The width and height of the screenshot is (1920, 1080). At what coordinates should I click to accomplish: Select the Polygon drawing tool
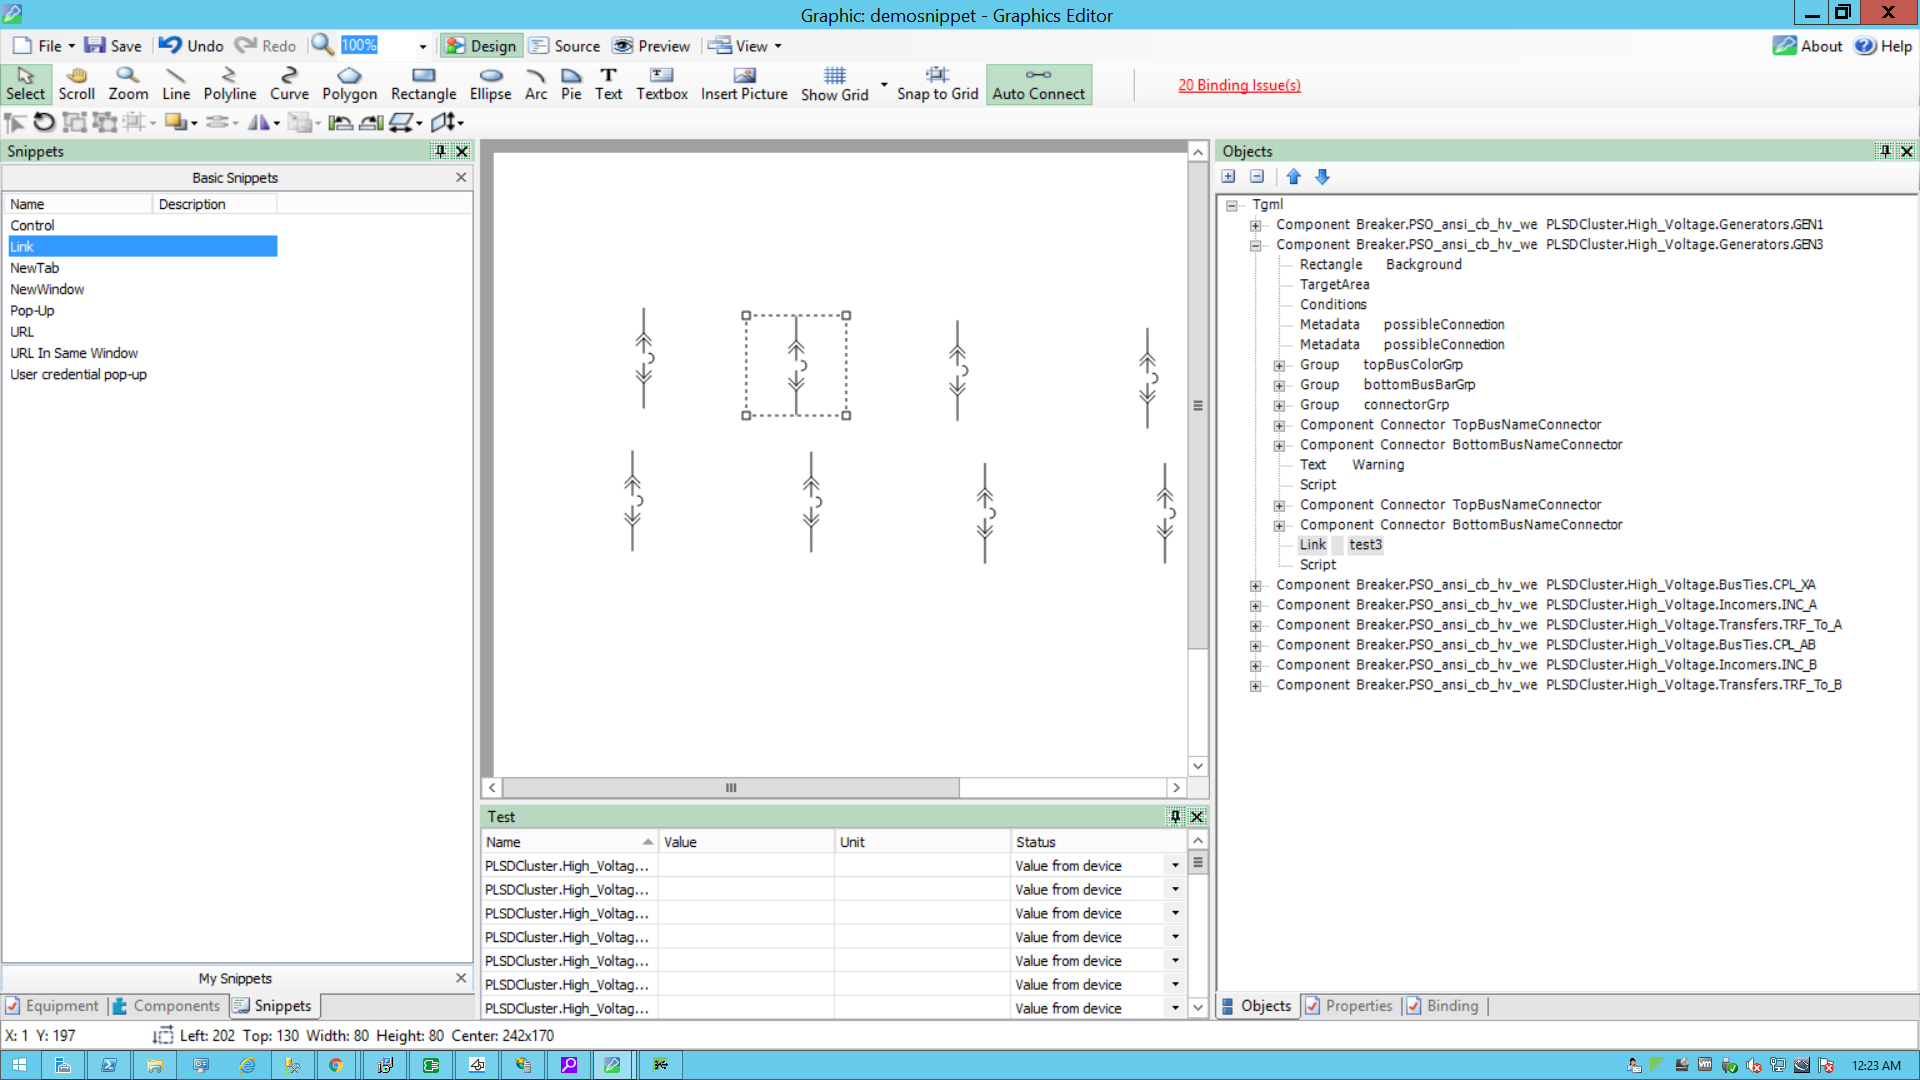coord(349,84)
